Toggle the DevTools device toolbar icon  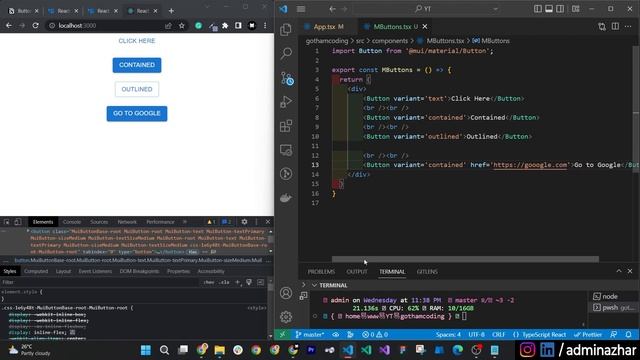18,222
